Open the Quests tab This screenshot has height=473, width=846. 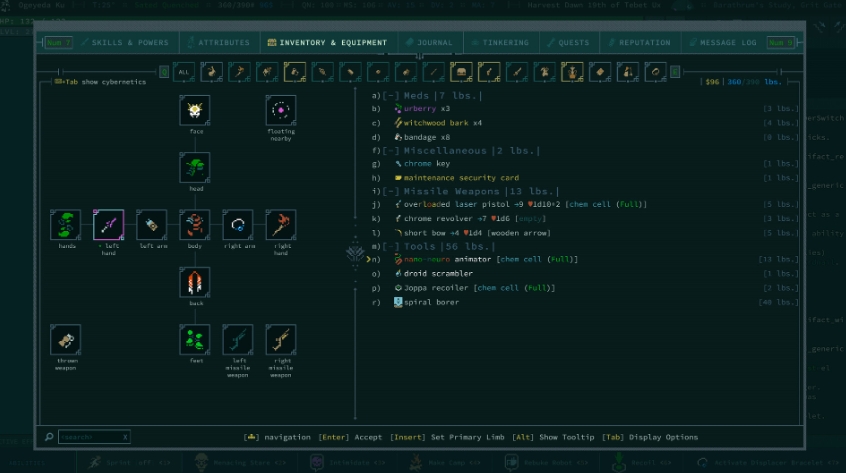click(569, 43)
